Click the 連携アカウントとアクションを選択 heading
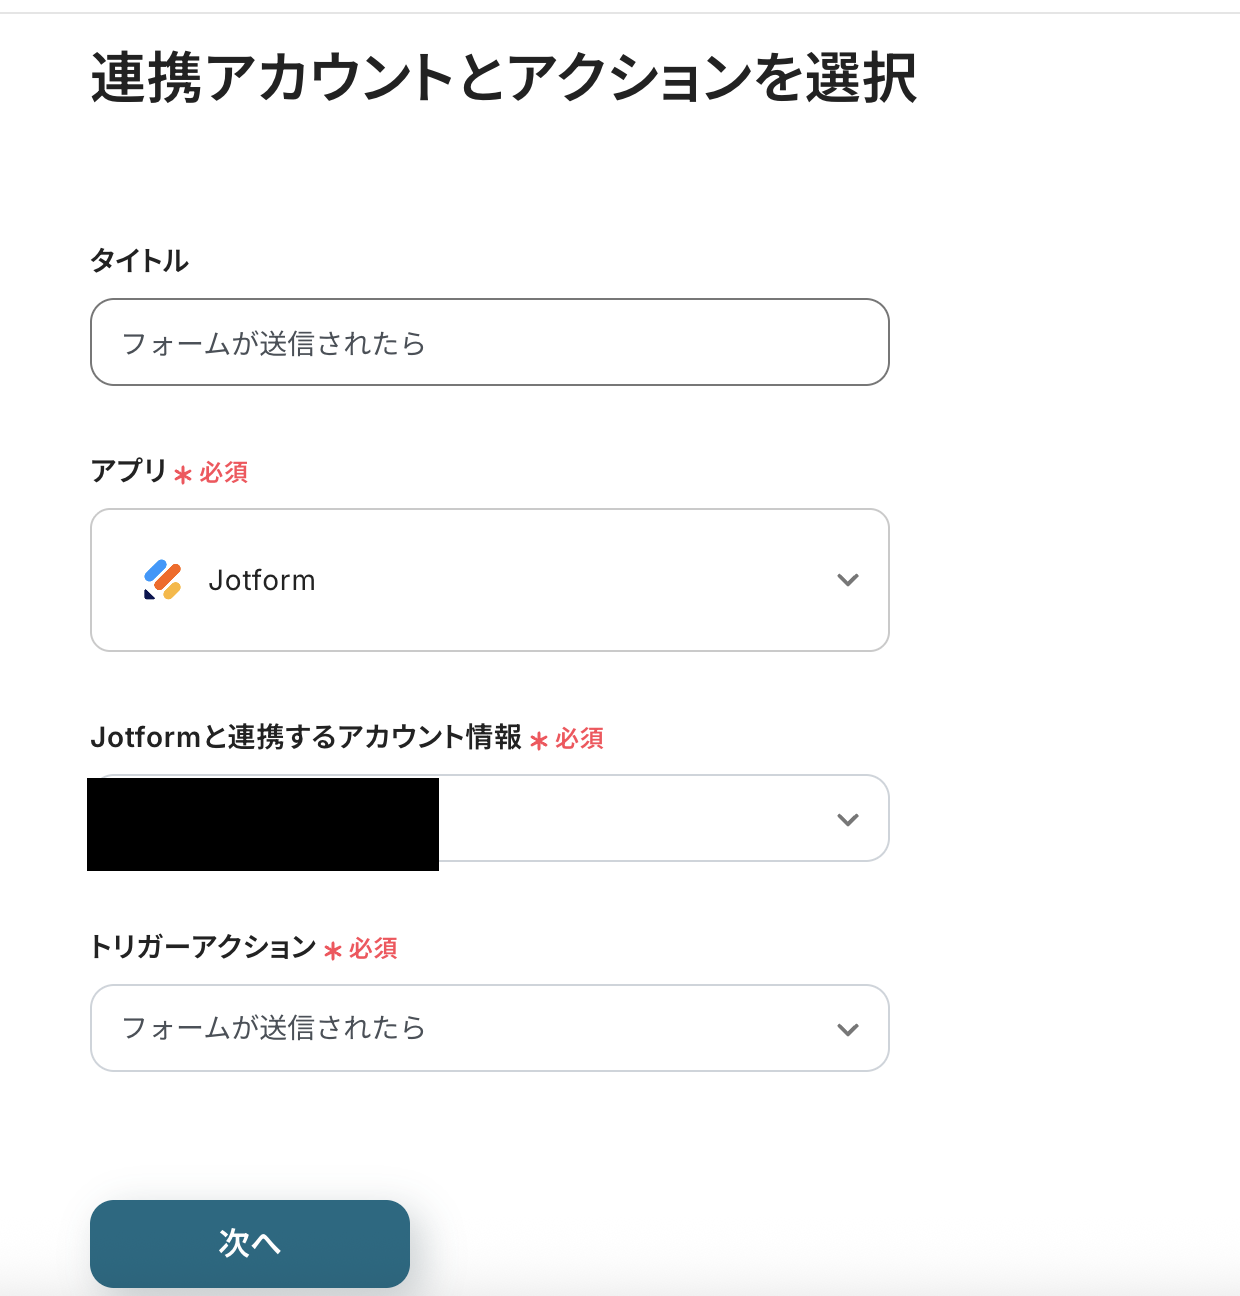The width and height of the screenshot is (1240, 1296). 504,78
